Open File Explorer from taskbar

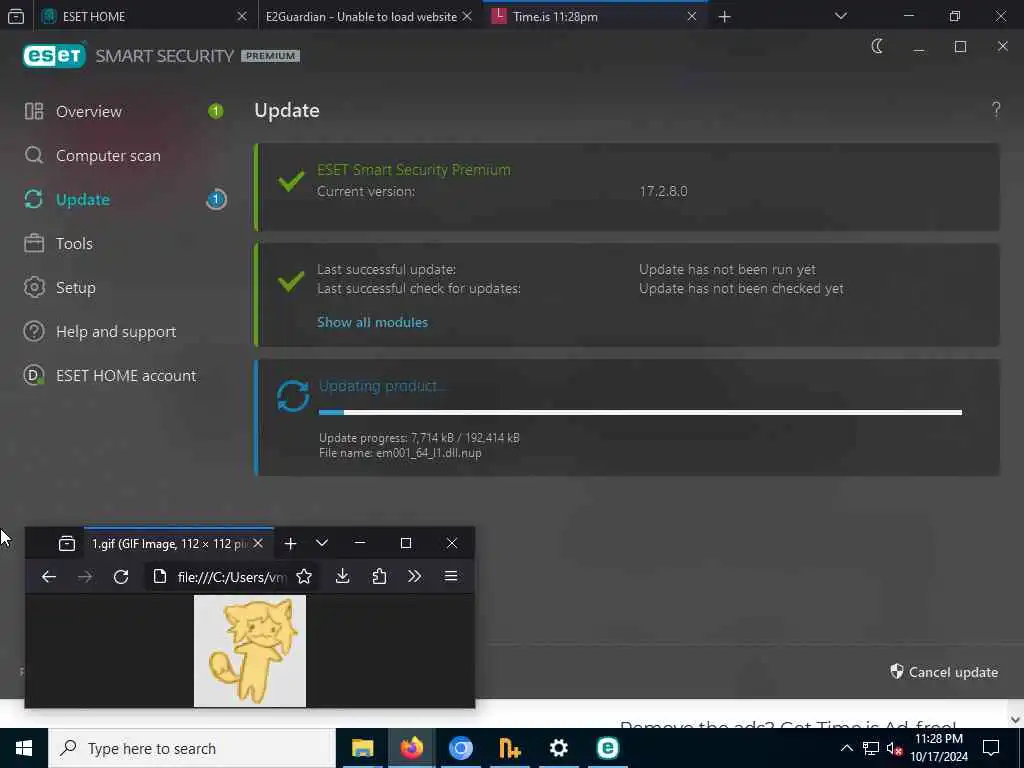(362, 748)
